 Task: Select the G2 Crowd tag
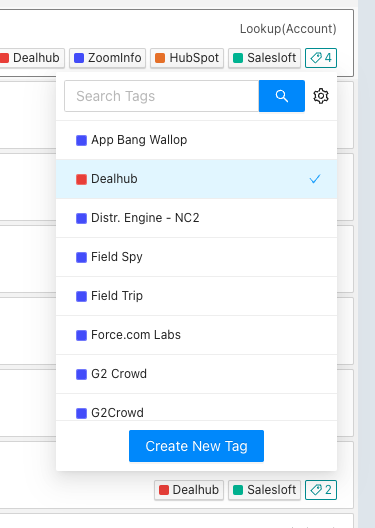(196, 374)
